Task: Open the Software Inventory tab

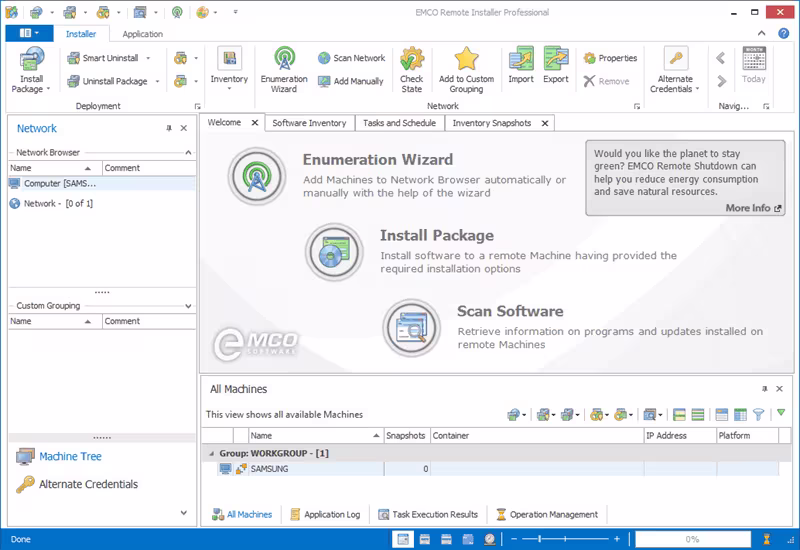Action: pos(309,123)
